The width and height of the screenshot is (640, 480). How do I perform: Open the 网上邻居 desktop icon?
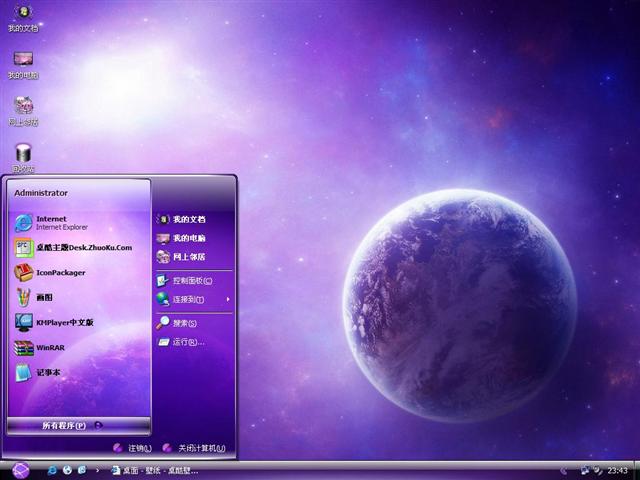point(23,109)
